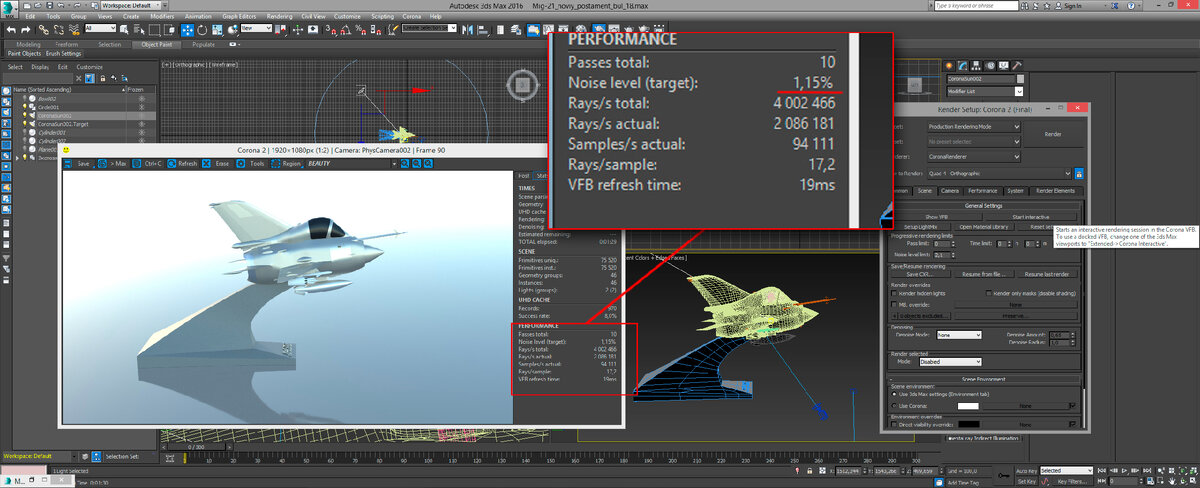Activate the Select and Move tool

coord(188,30)
